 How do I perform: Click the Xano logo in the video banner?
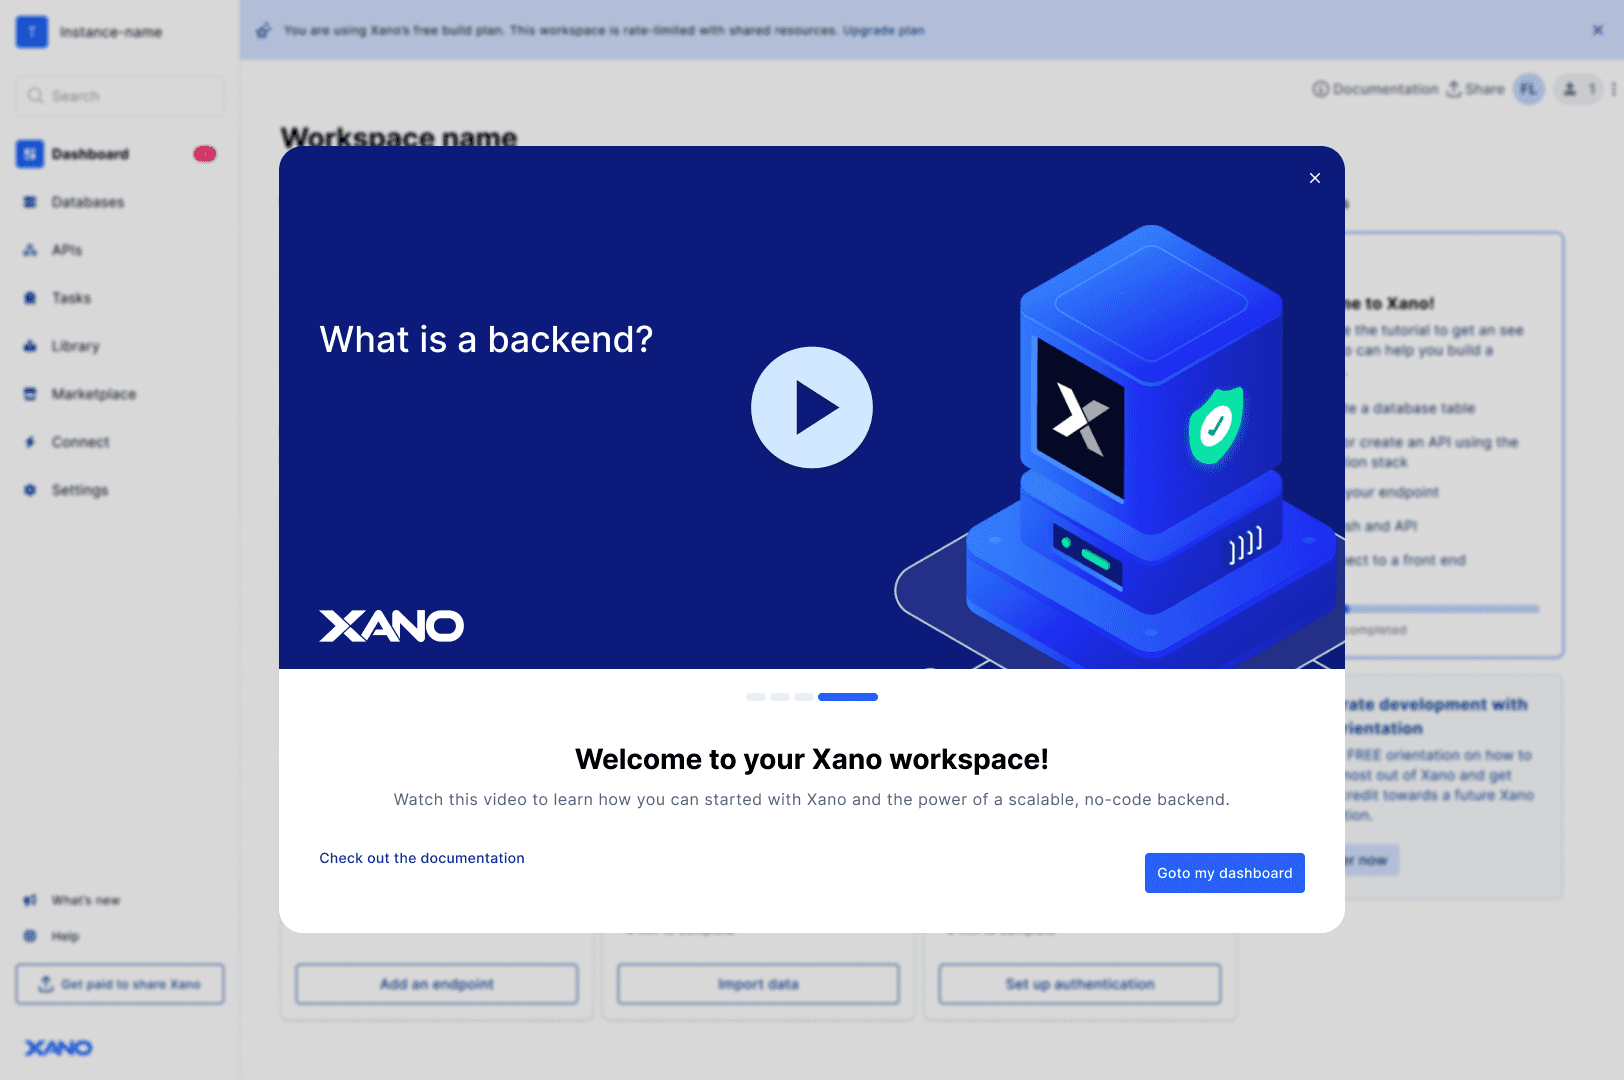pos(392,626)
